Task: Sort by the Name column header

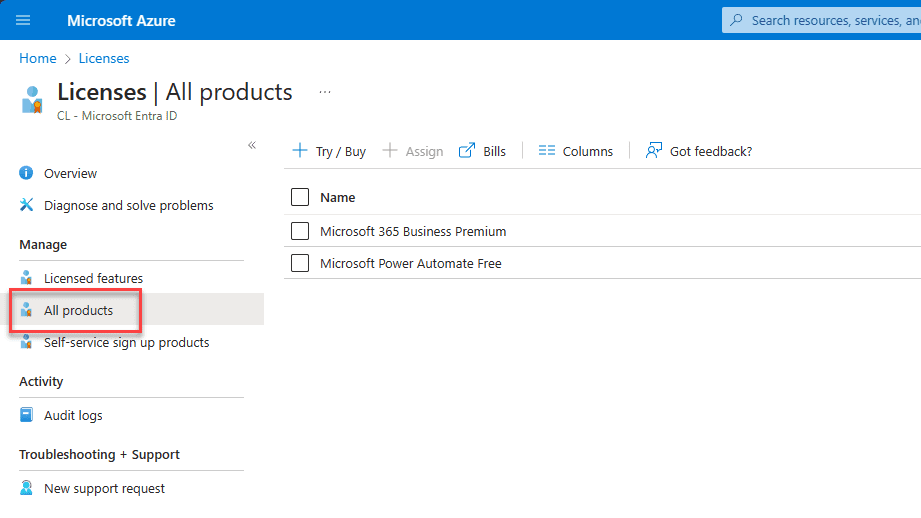Action: click(x=337, y=198)
